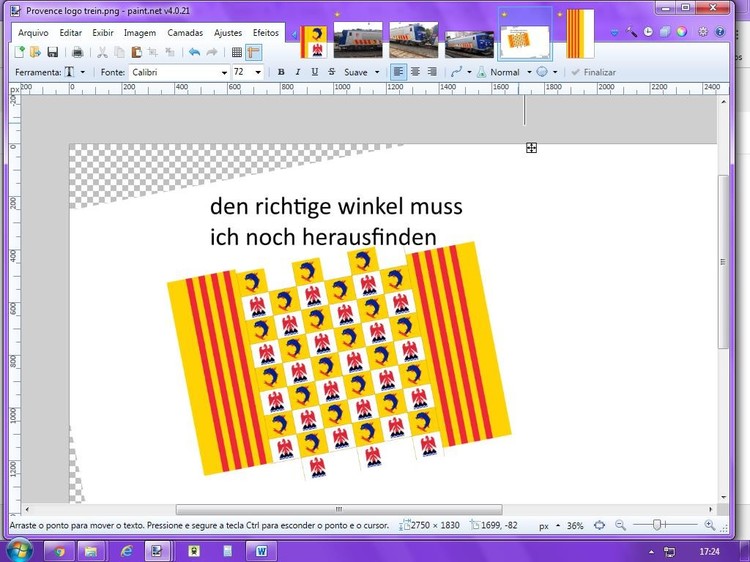Click the Paste clipboard icon
The height and width of the screenshot is (562, 750).
[x=136, y=52]
